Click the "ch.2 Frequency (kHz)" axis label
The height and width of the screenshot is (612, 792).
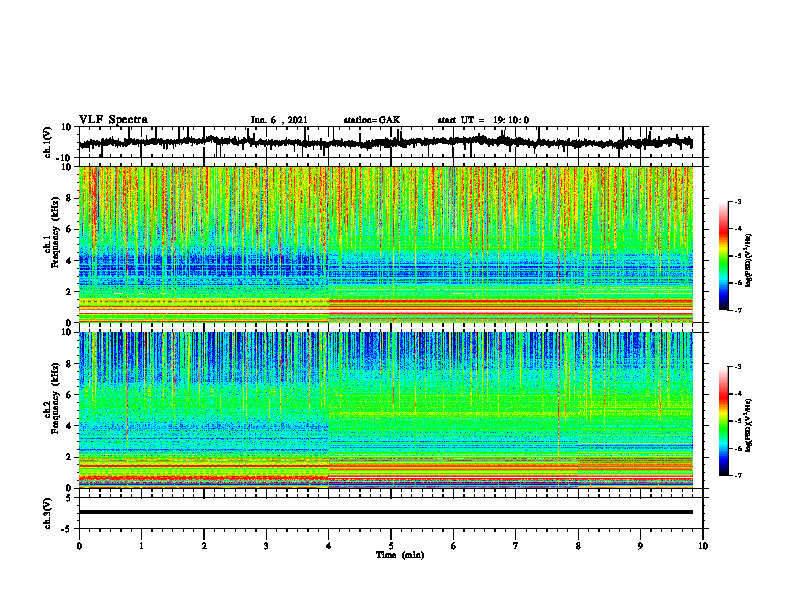point(51,398)
